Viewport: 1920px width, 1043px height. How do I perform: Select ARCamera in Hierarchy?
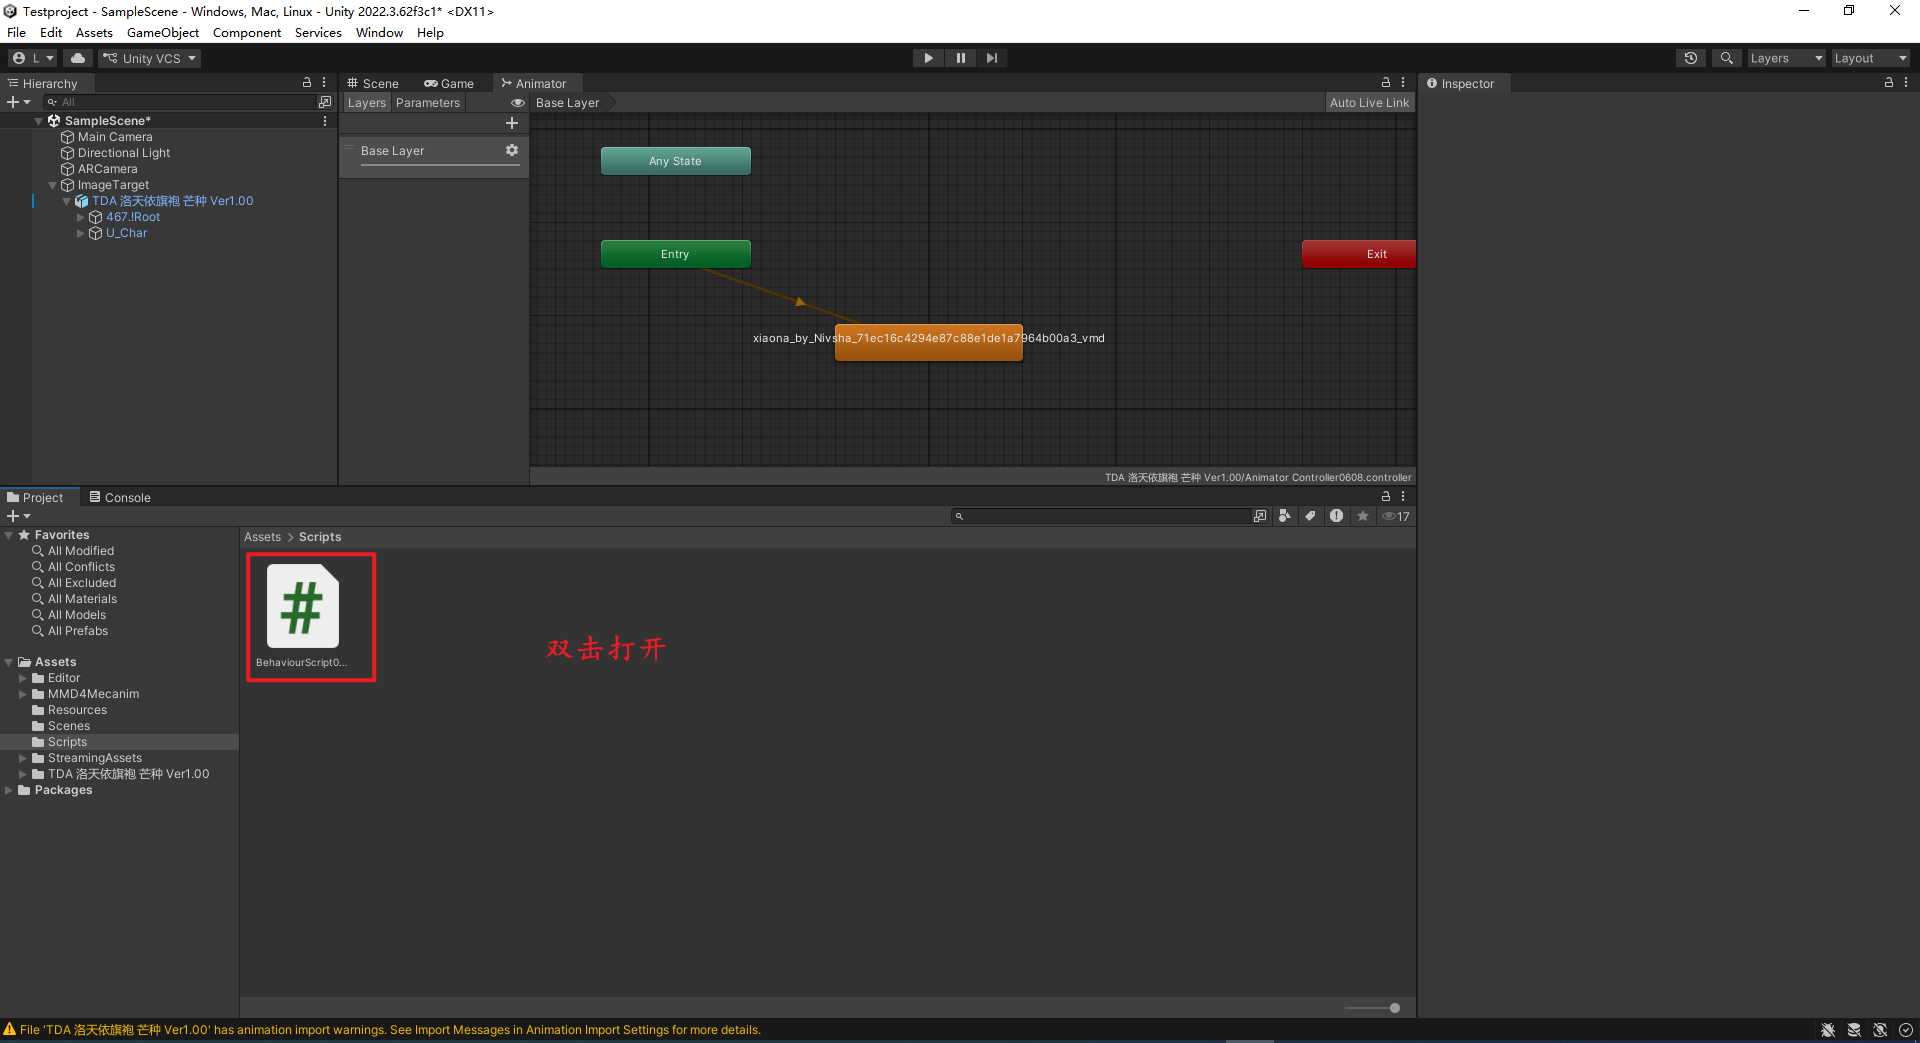click(x=107, y=169)
